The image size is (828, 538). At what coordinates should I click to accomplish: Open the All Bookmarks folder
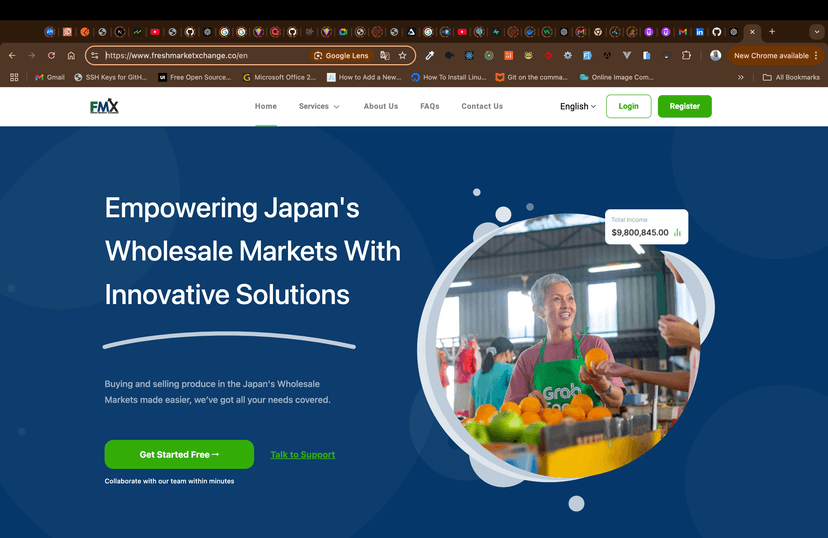click(791, 77)
